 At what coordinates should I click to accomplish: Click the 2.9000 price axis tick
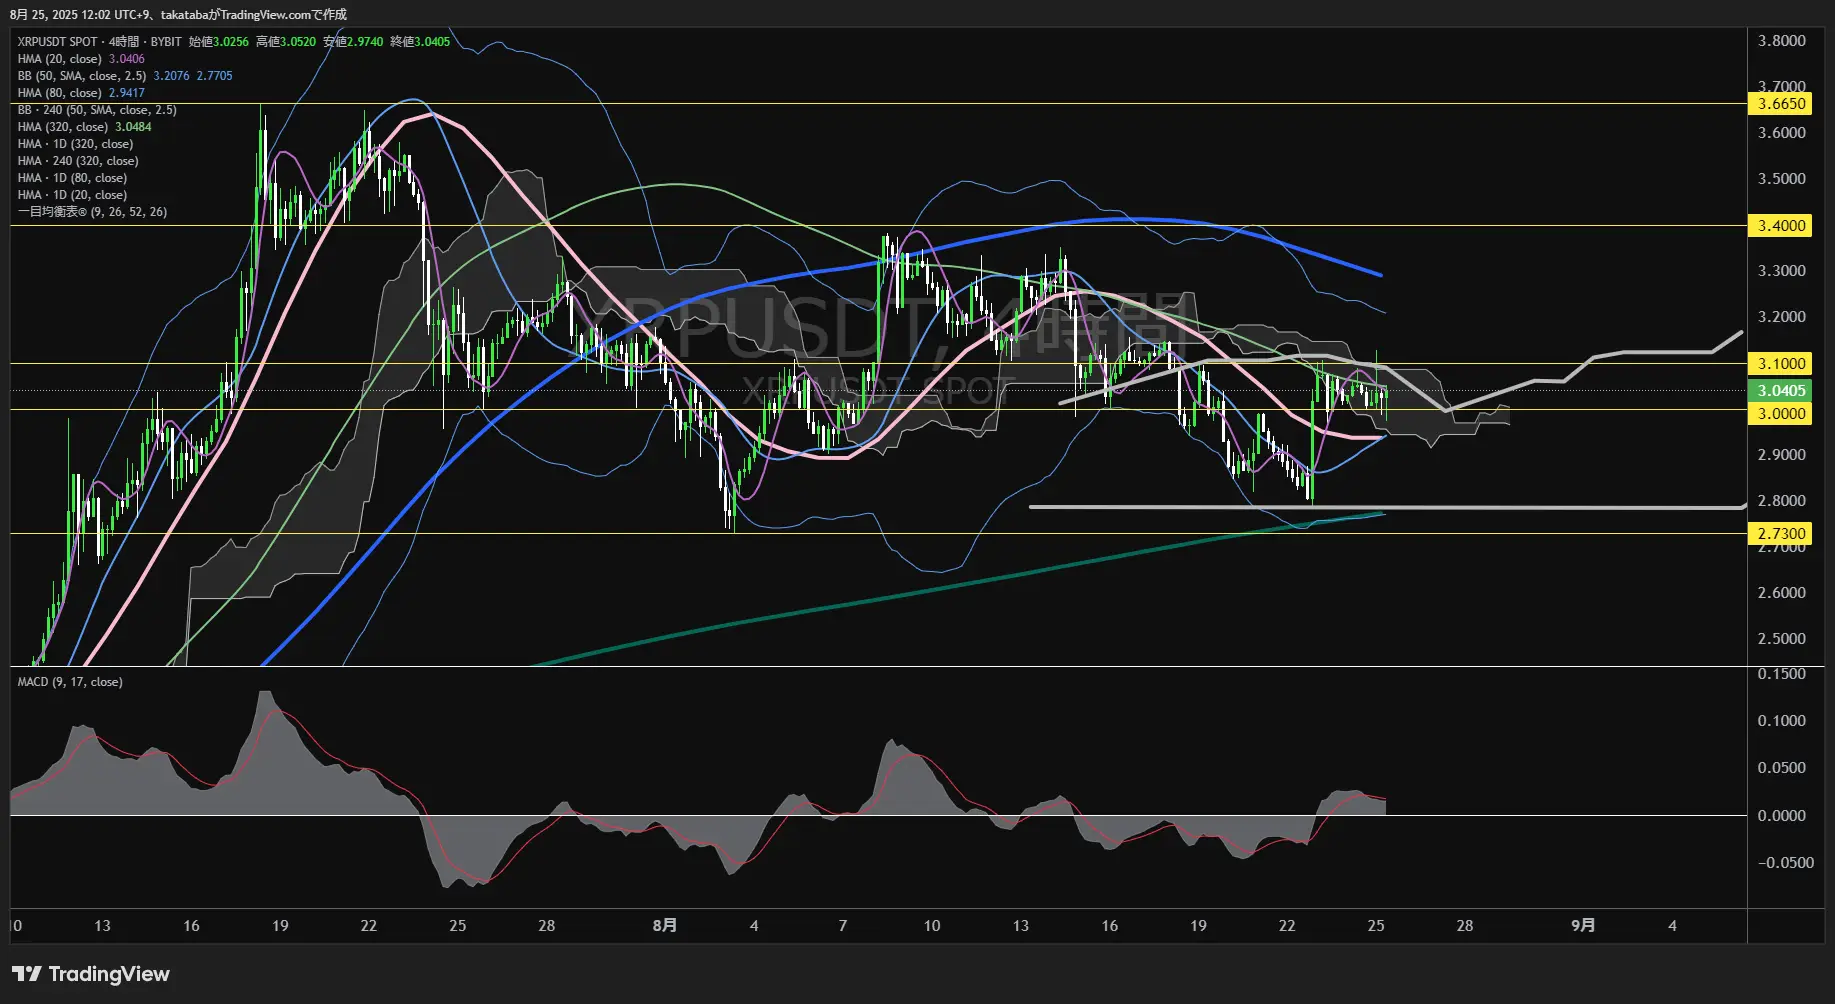point(1781,455)
